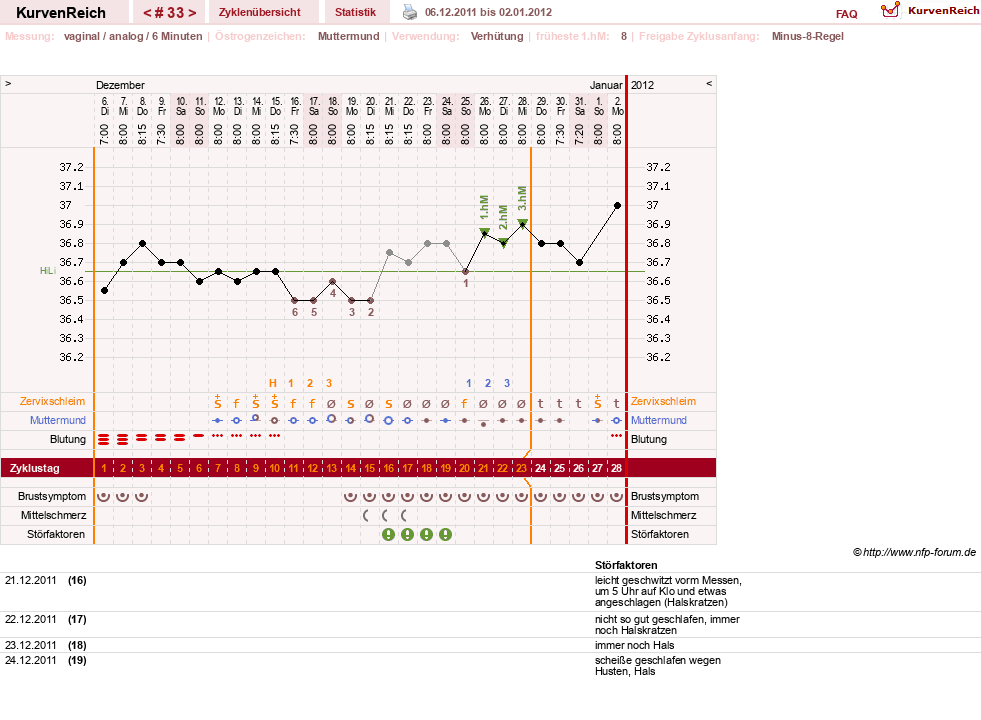Click the #33 cycle number
Screen dimensions: 981x720
(170, 13)
